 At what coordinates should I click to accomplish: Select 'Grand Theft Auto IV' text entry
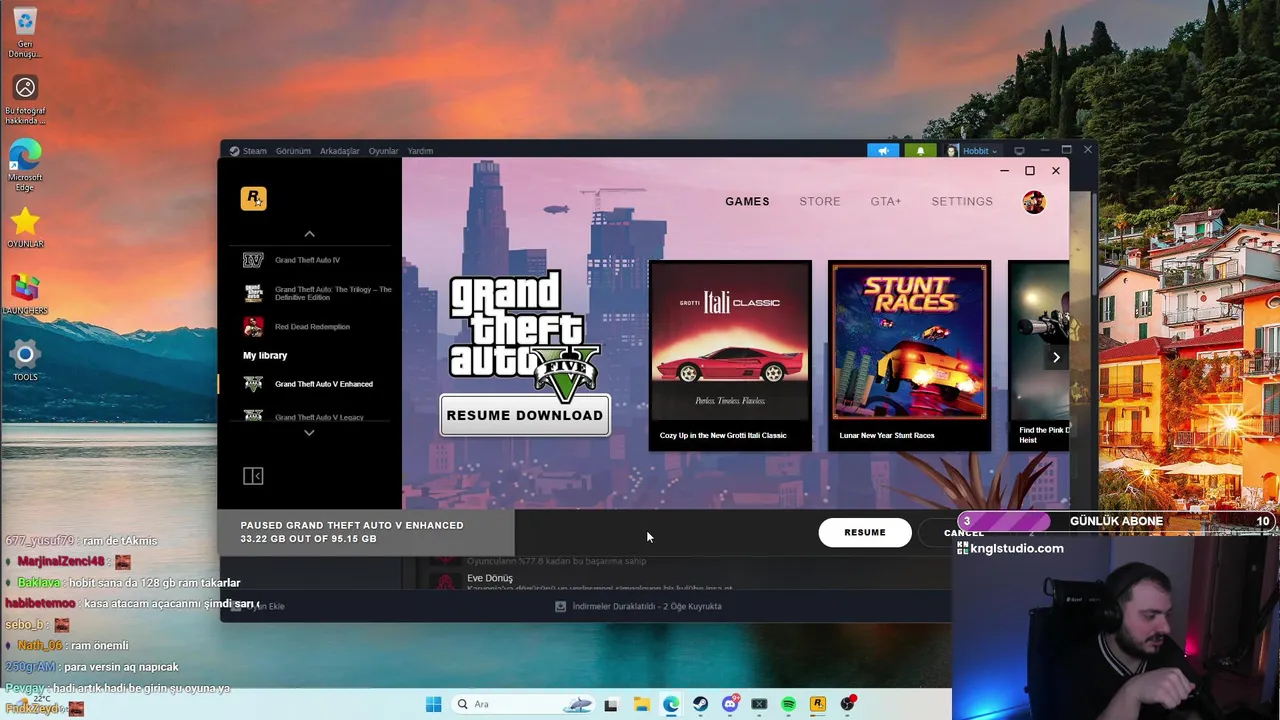coord(307,260)
